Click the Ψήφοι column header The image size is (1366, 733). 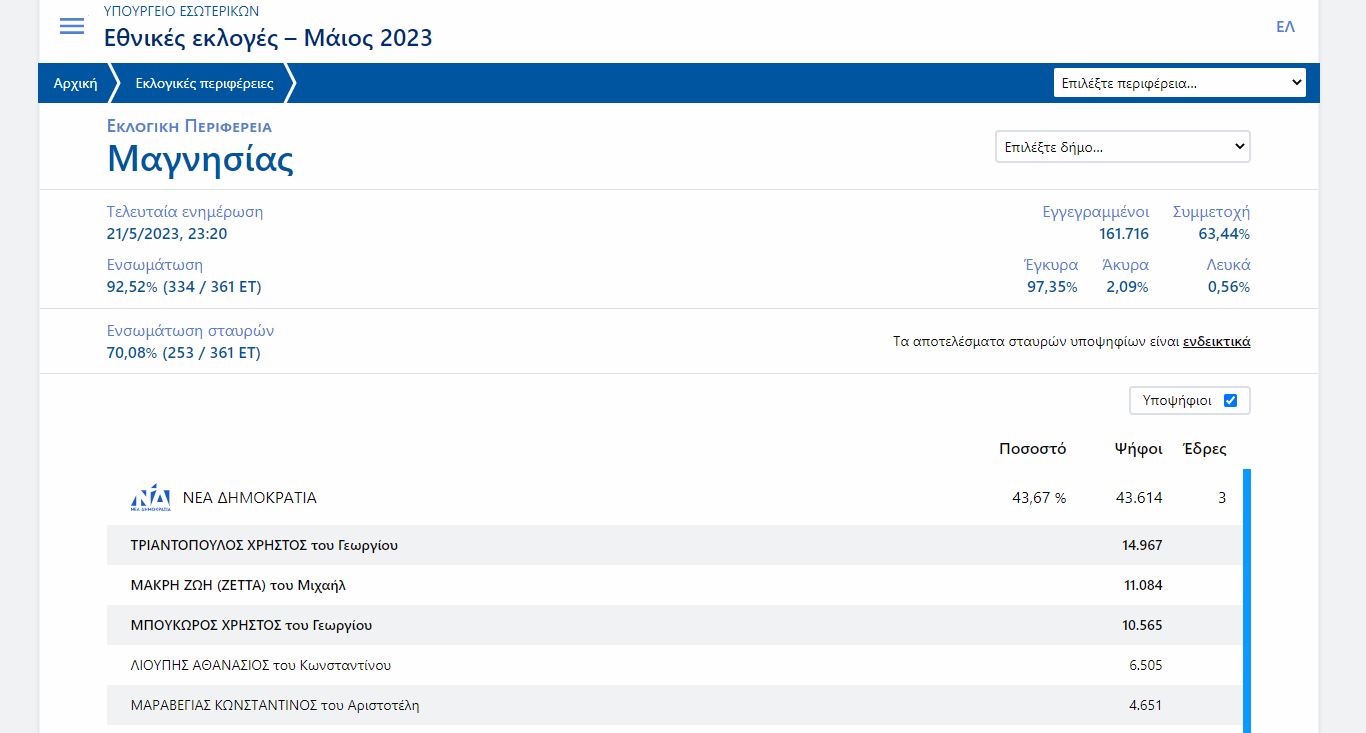pyautogui.click(x=1139, y=449)
